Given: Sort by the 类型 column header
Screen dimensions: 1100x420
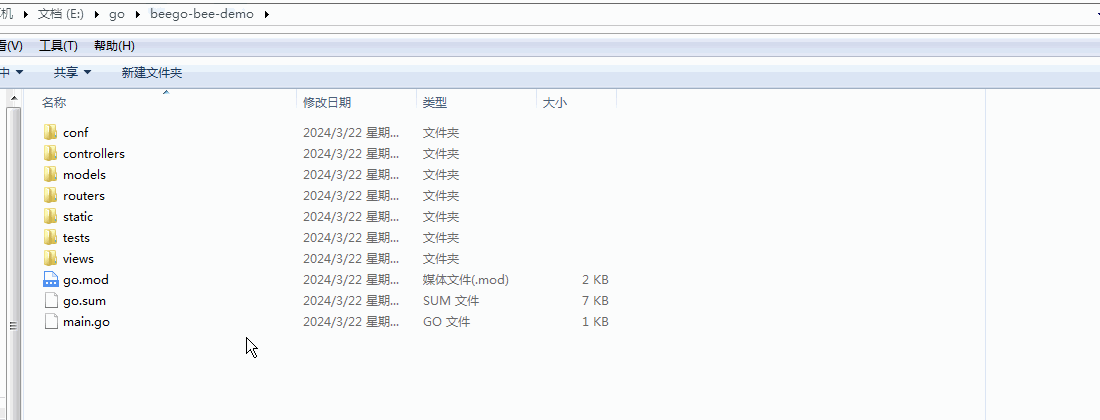Looking at the screenshot, I should tap(434, 102).
